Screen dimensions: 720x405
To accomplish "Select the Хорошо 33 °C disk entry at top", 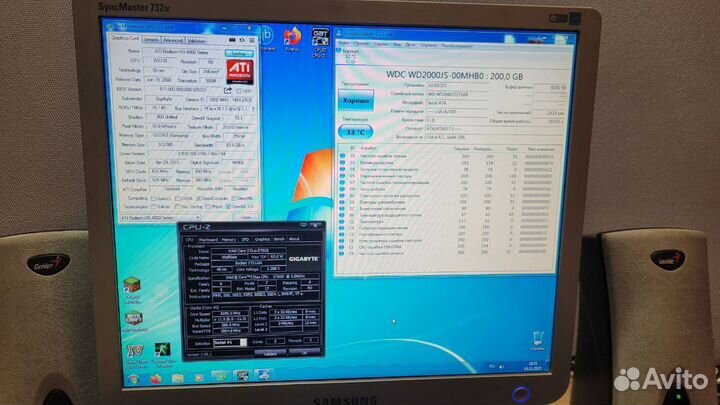I will pos(350,56).
